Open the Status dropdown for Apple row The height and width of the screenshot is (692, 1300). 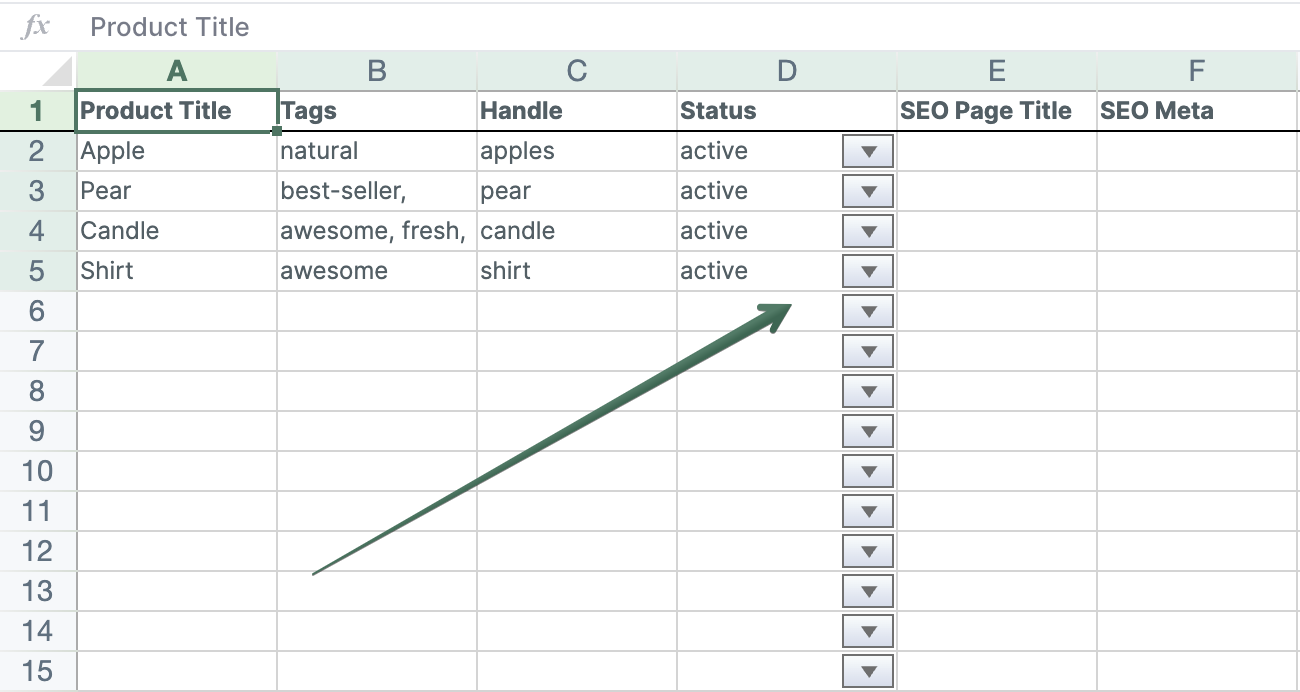pyautogui.click(x=866, y=151)
